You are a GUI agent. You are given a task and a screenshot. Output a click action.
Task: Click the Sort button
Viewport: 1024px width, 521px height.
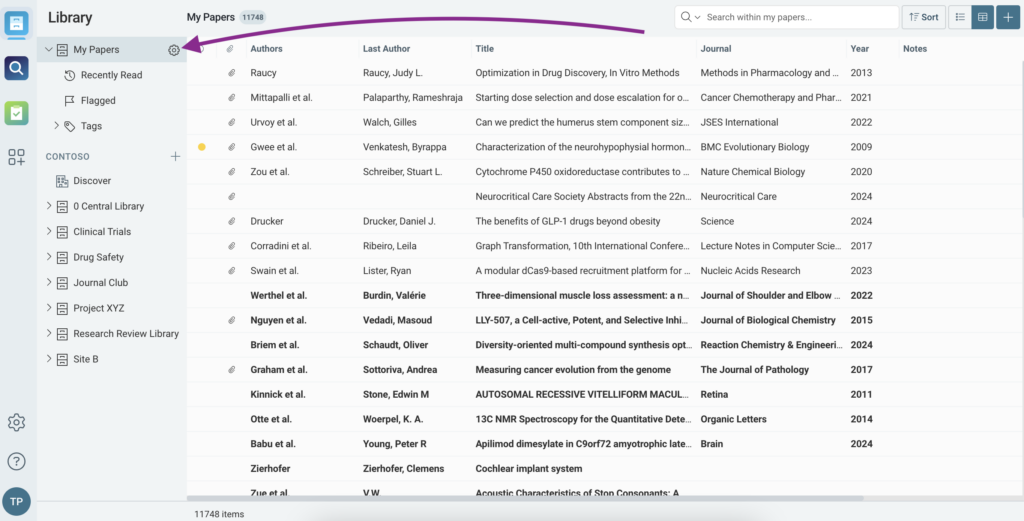tap(923, 17)
